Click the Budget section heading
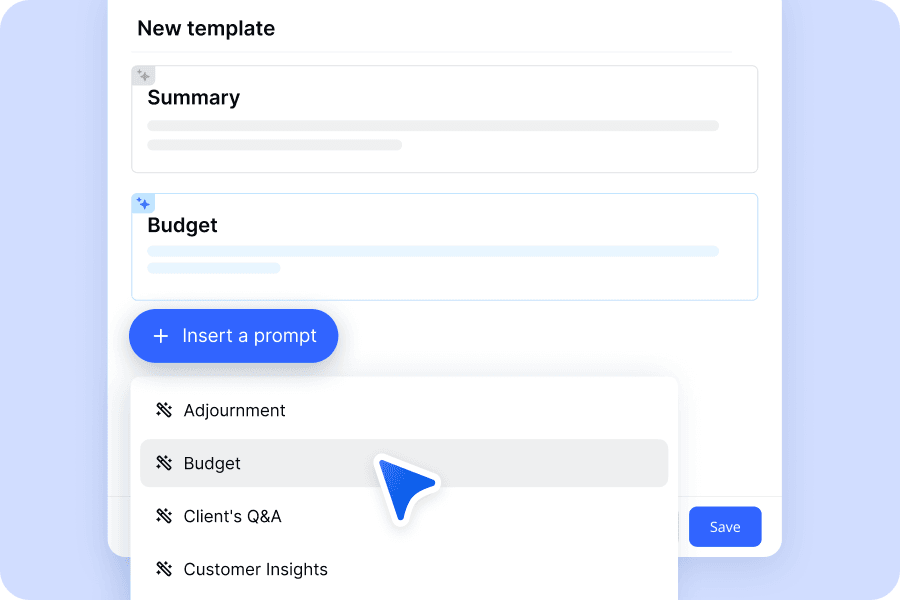900x600 pixels. (183, 225)
